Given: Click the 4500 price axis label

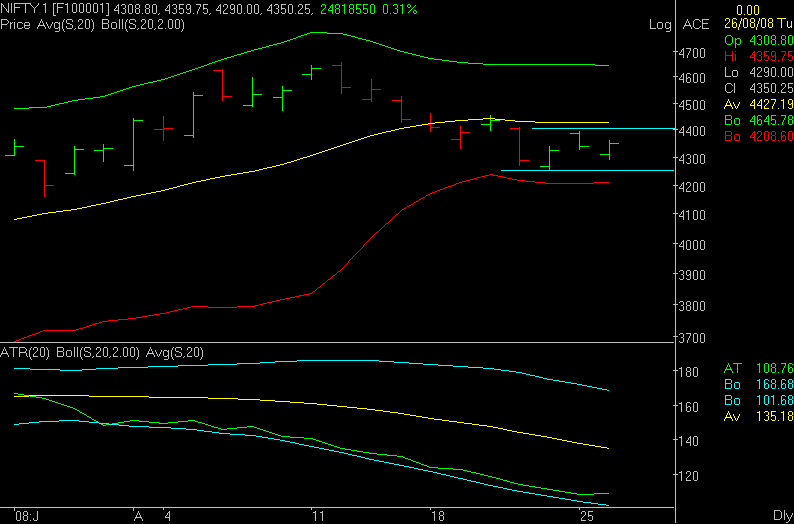Looking at the screenshot, I should pyautogui.click(x=693, y=105).
